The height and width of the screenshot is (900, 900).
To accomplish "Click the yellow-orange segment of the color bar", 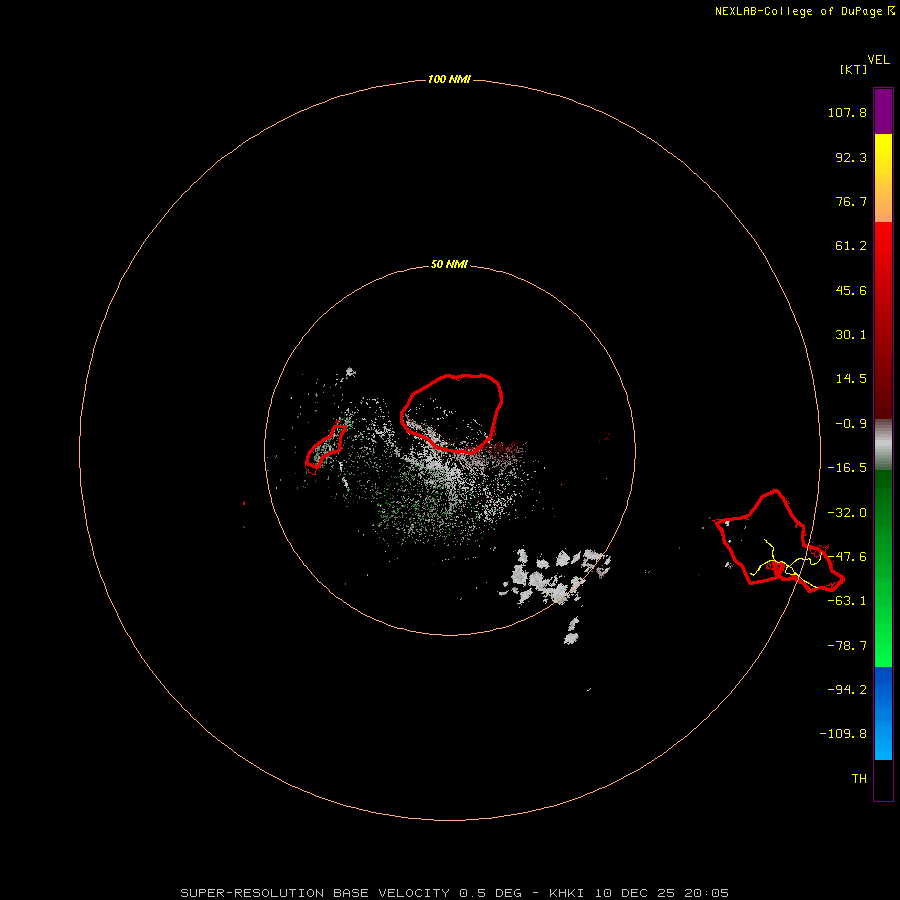I will click(x=883, y=178).
